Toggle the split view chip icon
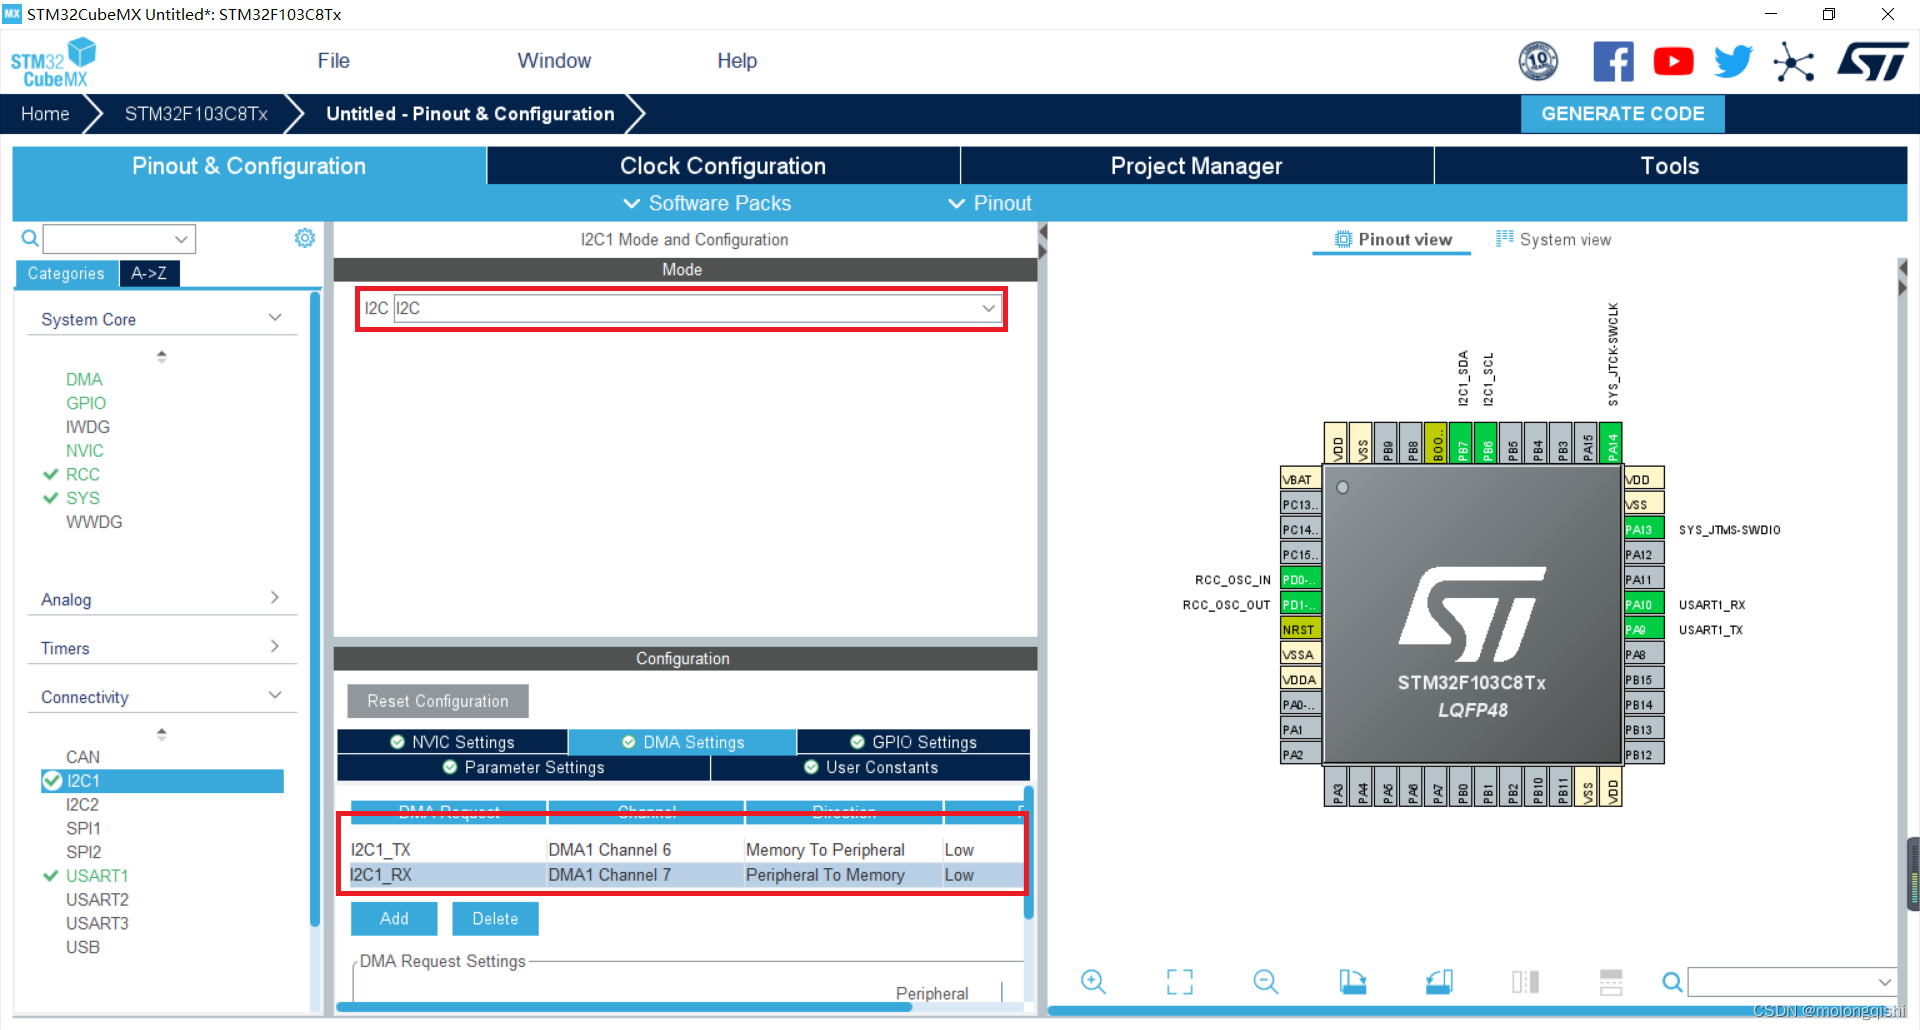 1525,982
